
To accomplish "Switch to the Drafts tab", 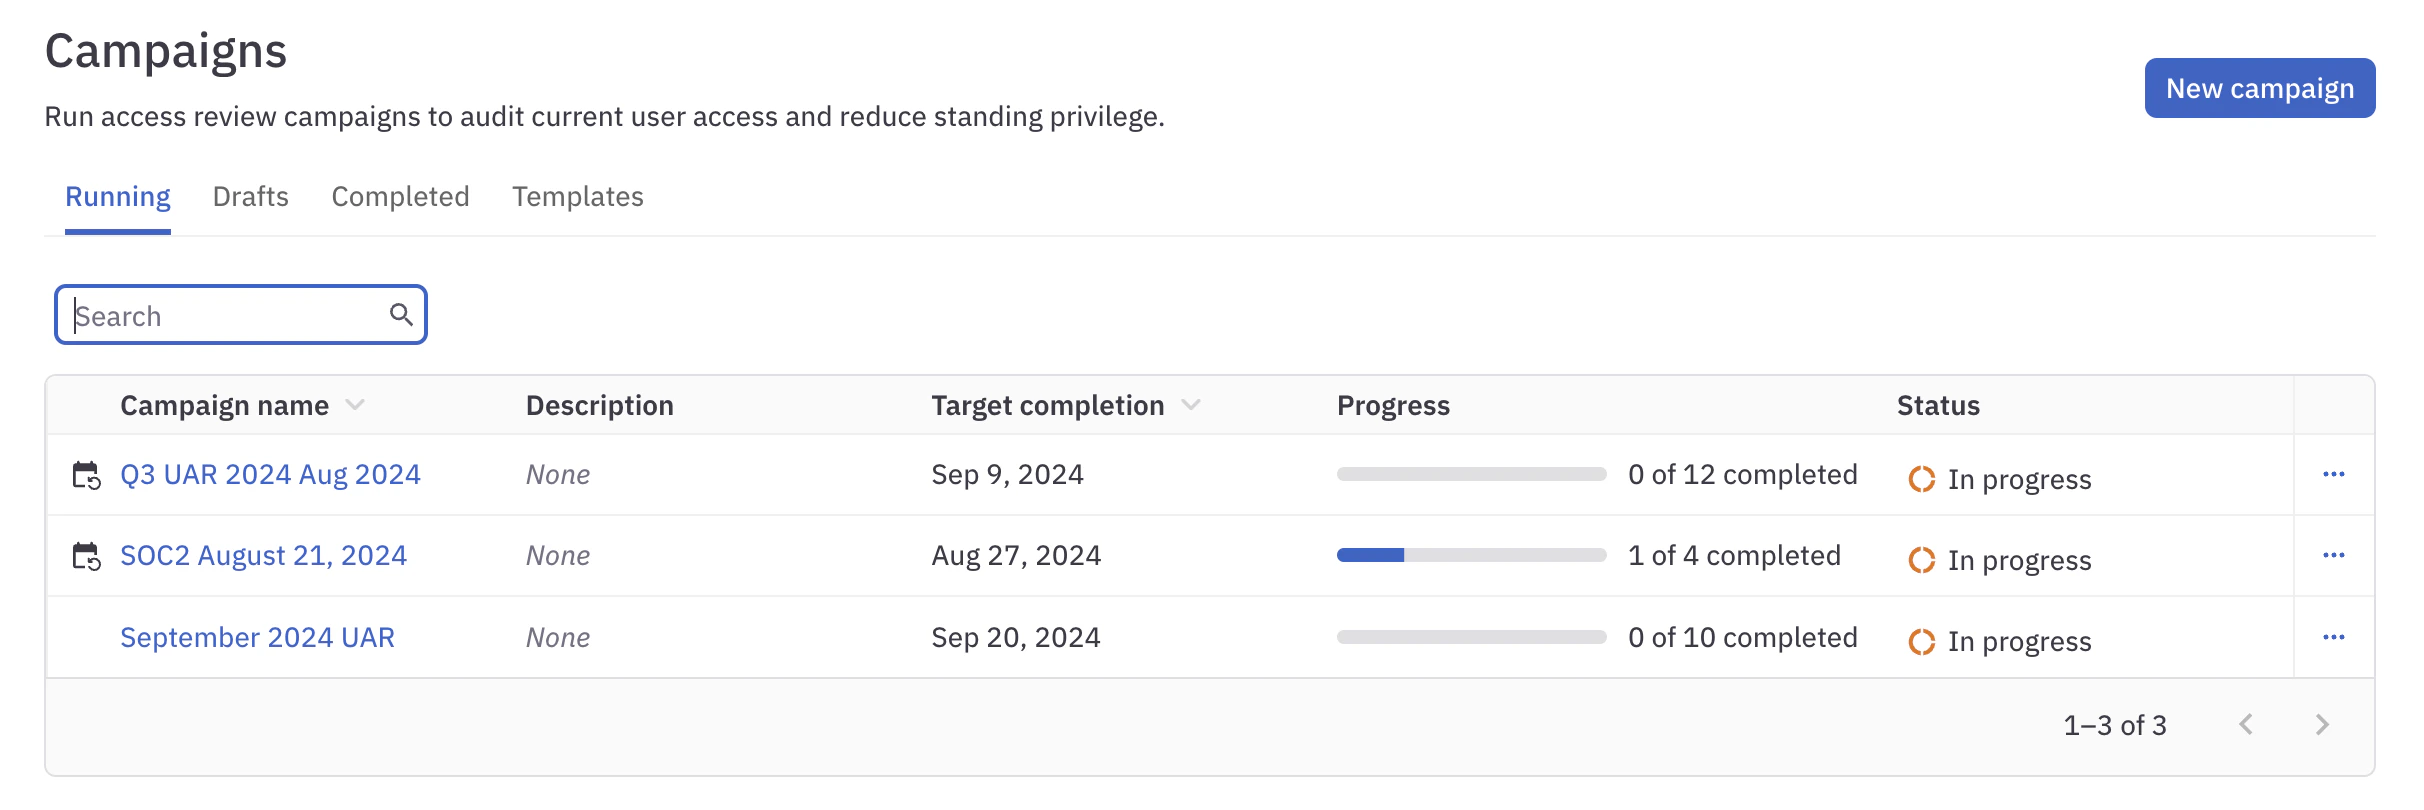I will click(x=249, y=196).
